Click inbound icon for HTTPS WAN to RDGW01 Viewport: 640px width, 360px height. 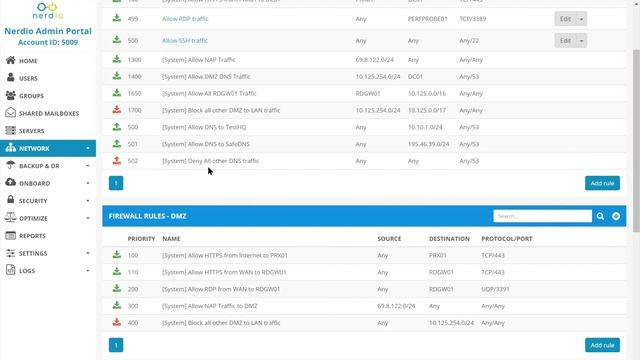pyautogui.click(x=117, y=271)
